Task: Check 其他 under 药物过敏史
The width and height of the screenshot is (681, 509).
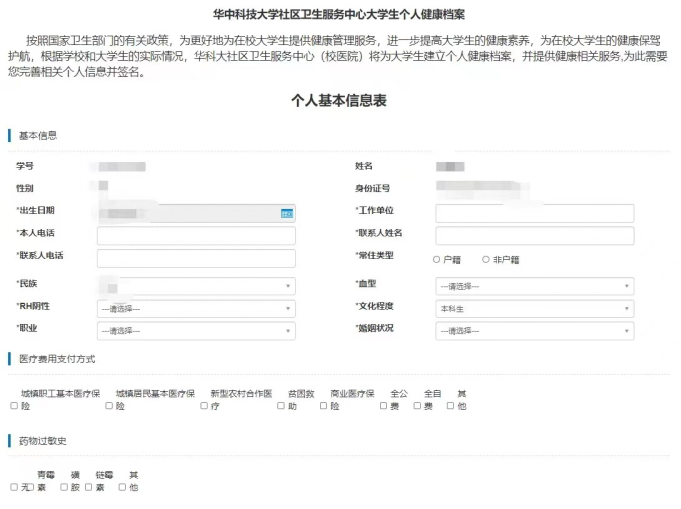Action: [122, 487]
